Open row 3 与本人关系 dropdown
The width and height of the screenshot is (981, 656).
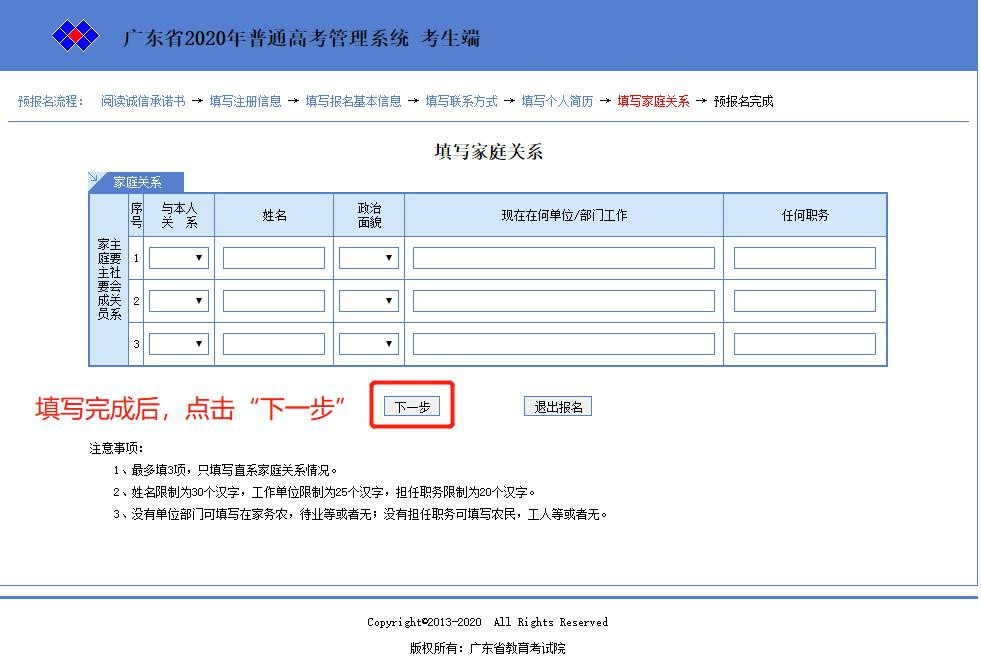point(178,344)
